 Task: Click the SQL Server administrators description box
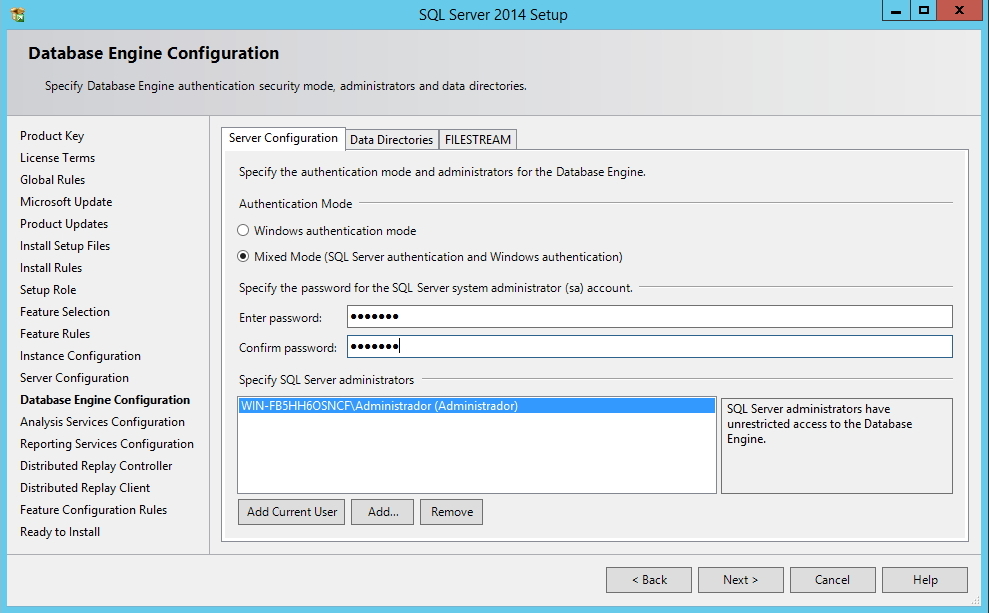click(837, 445)
